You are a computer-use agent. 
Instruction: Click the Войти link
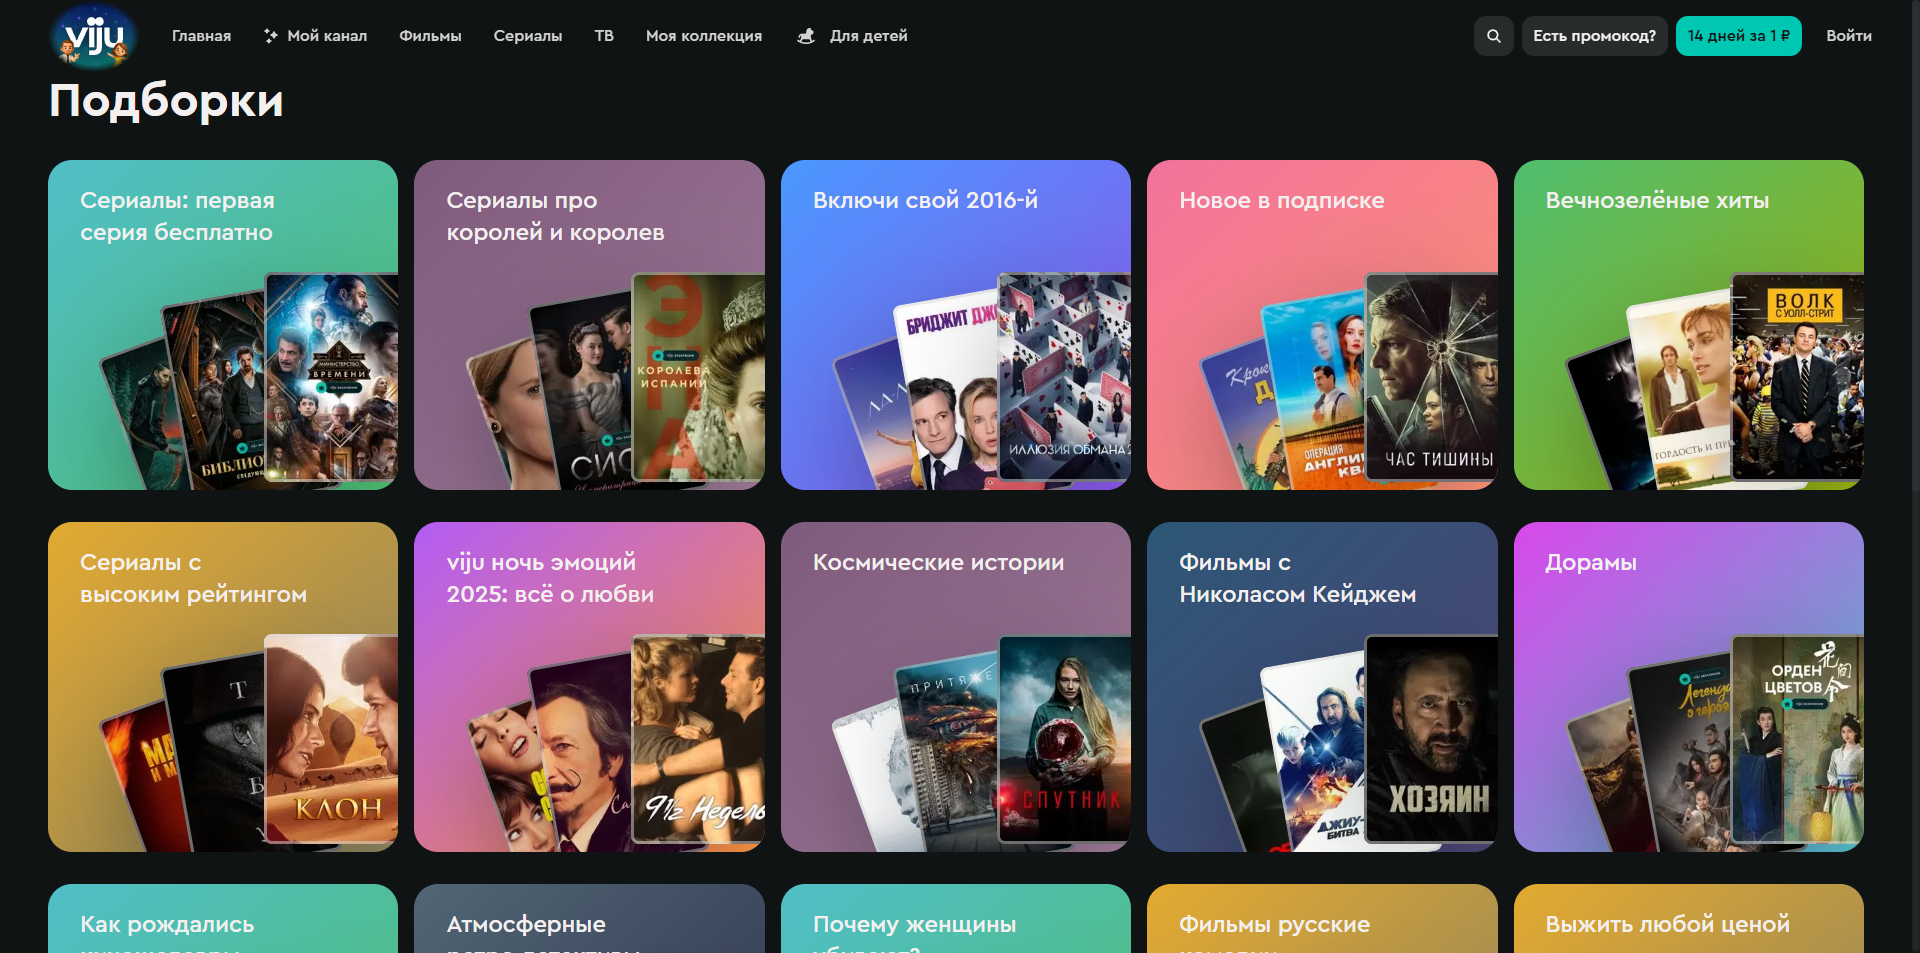[x=1848, y=36]
